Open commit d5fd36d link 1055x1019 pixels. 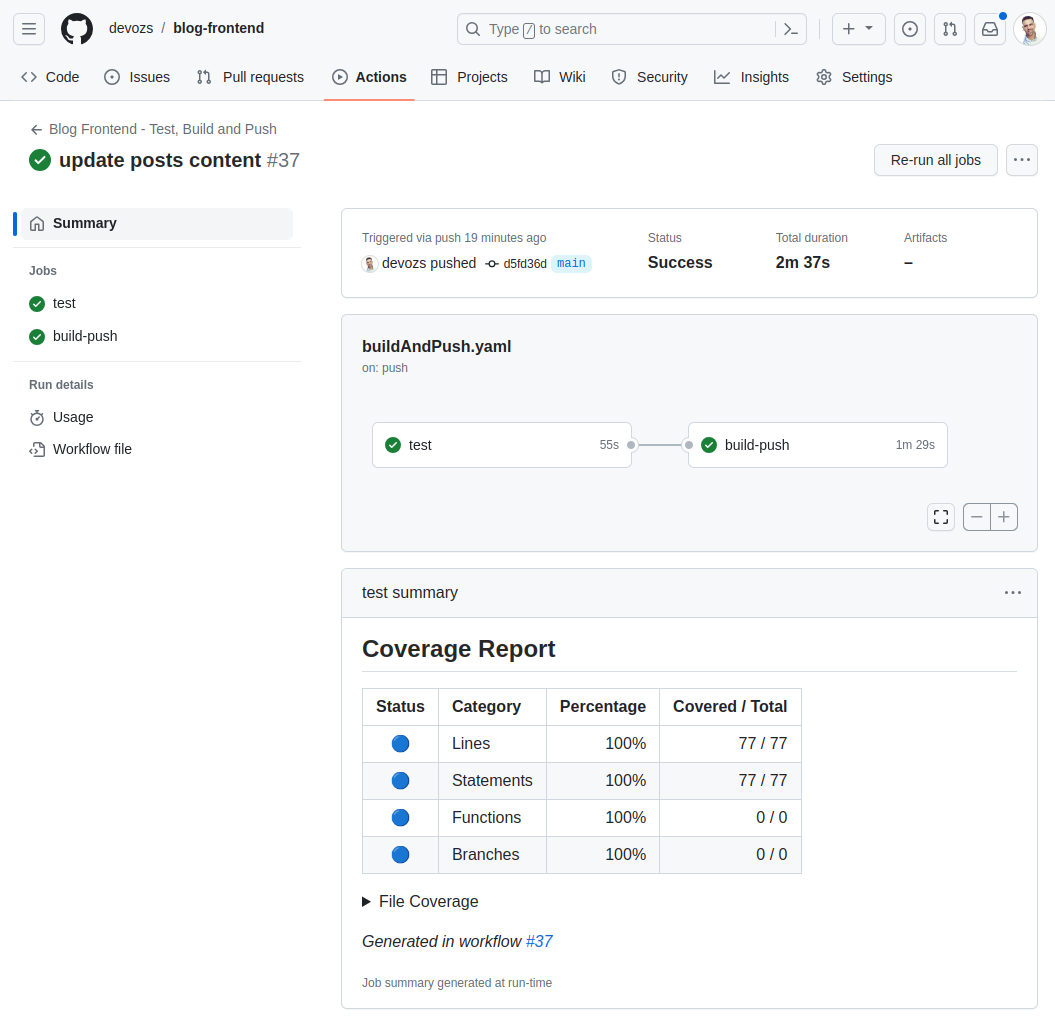(525, 264)
